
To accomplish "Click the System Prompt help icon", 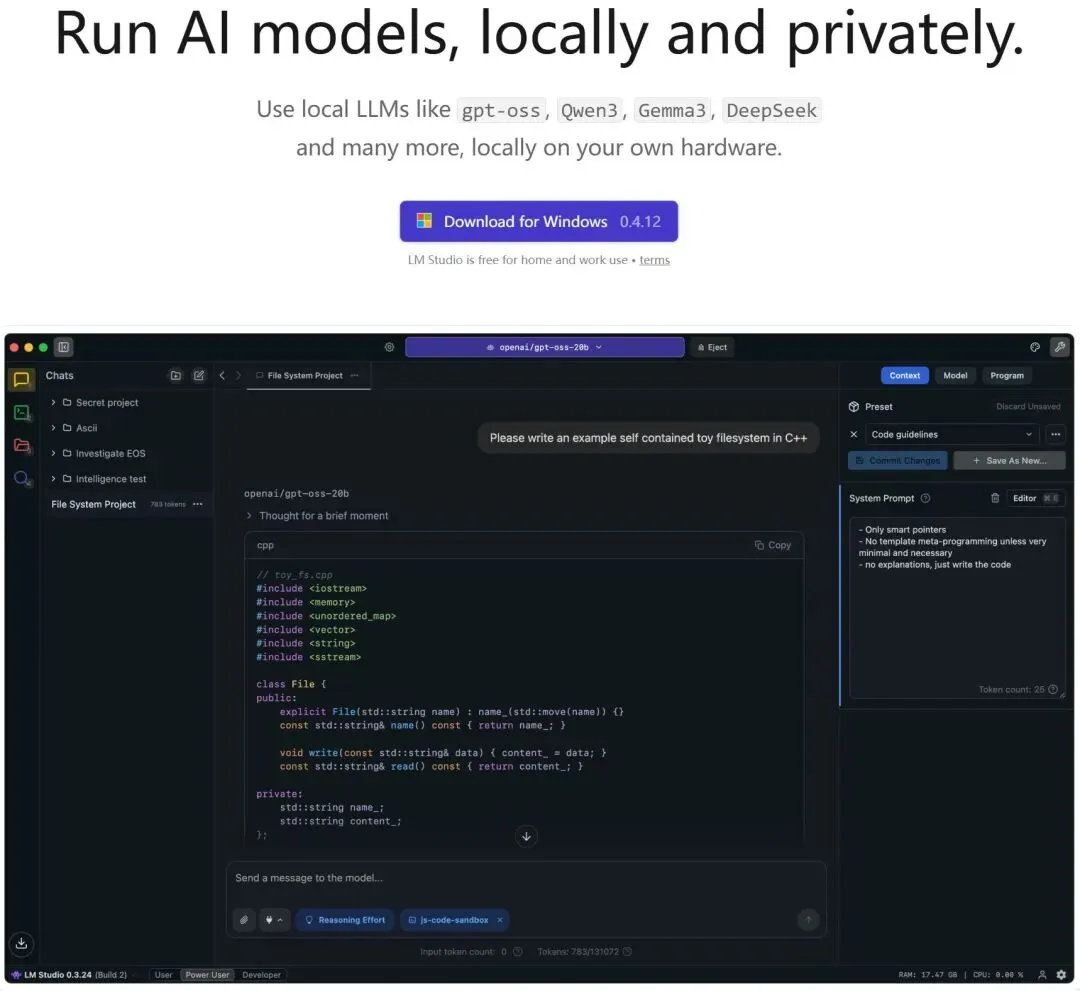I will click(925, 498).
